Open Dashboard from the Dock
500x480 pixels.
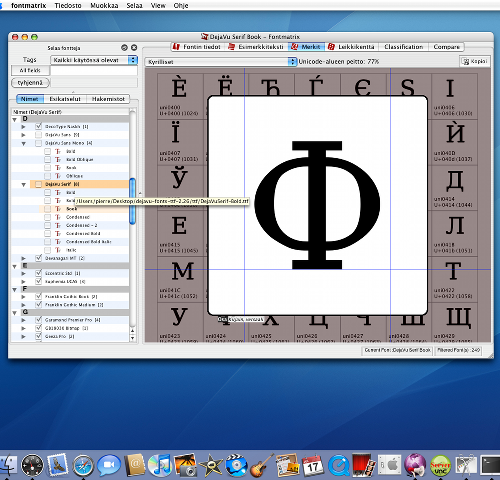pos(32,465)
